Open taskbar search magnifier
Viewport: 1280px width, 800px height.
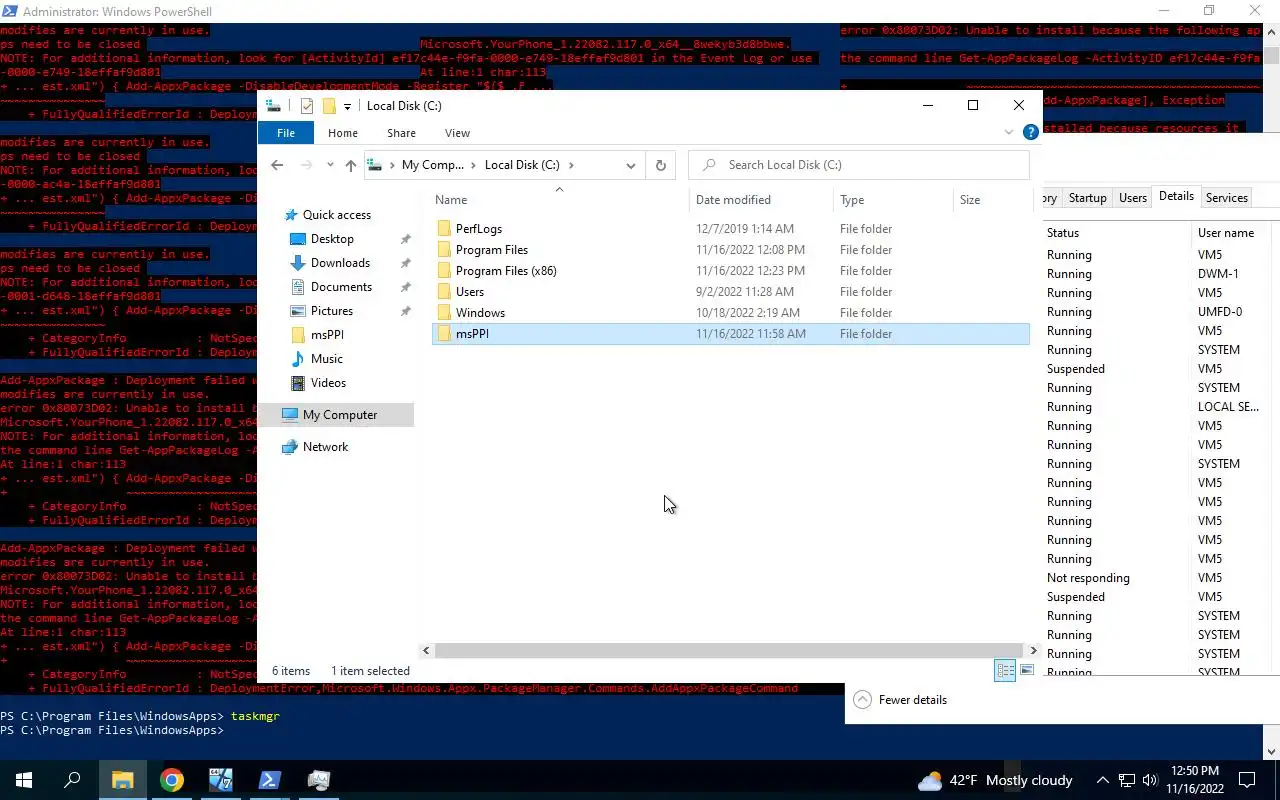[72, 780]
